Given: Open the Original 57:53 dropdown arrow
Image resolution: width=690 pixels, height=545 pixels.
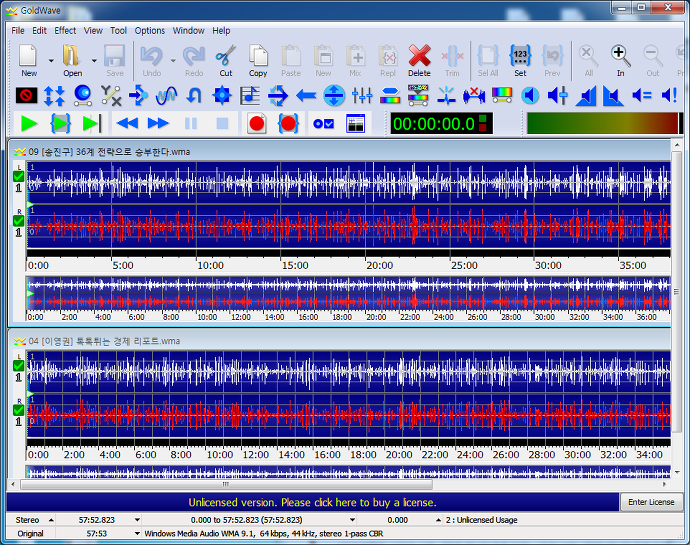Looking at the screenshot, I should [x=137, y=534].
